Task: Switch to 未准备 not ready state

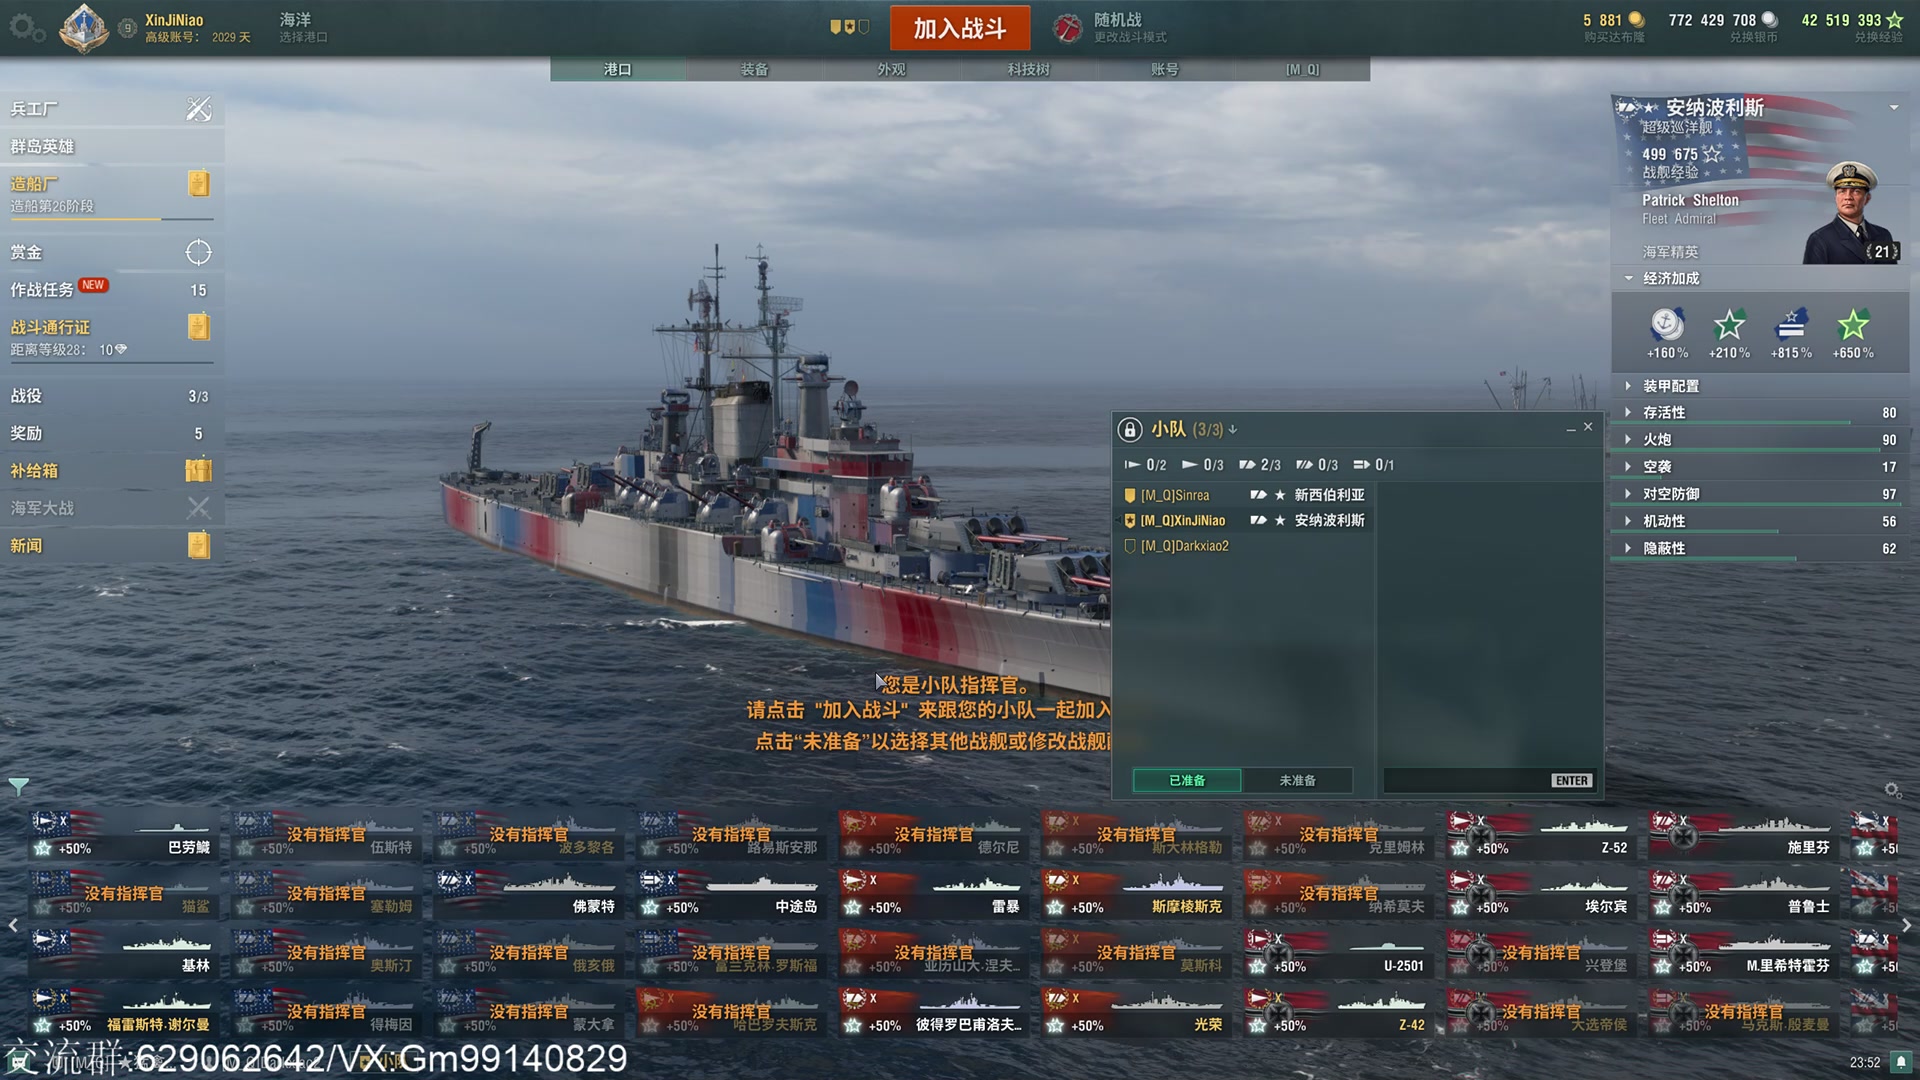Action: click(1297, 780)
